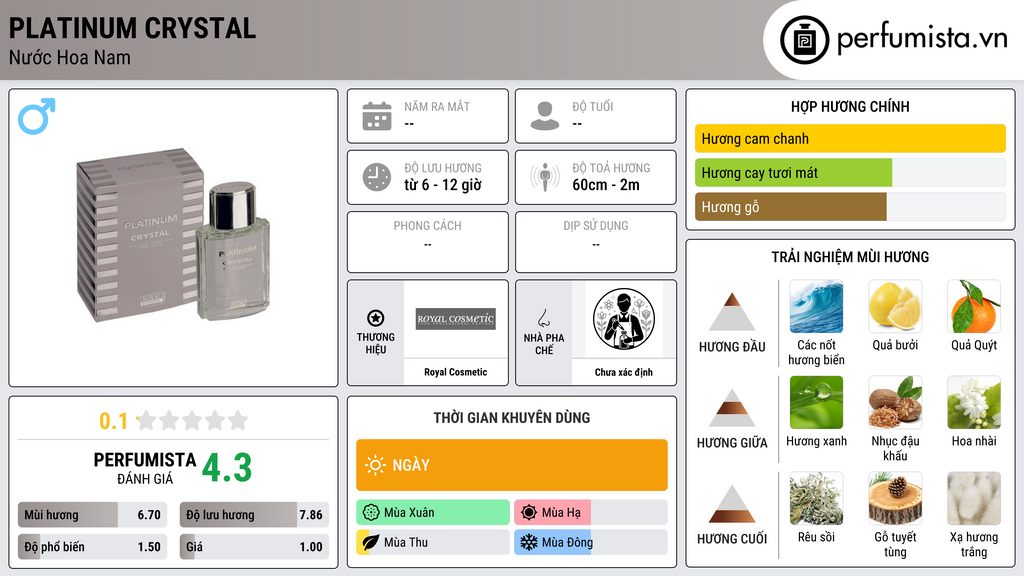
Task: Click the clock icon beside Độ lưu hương
Action: (x=377, y=177)
